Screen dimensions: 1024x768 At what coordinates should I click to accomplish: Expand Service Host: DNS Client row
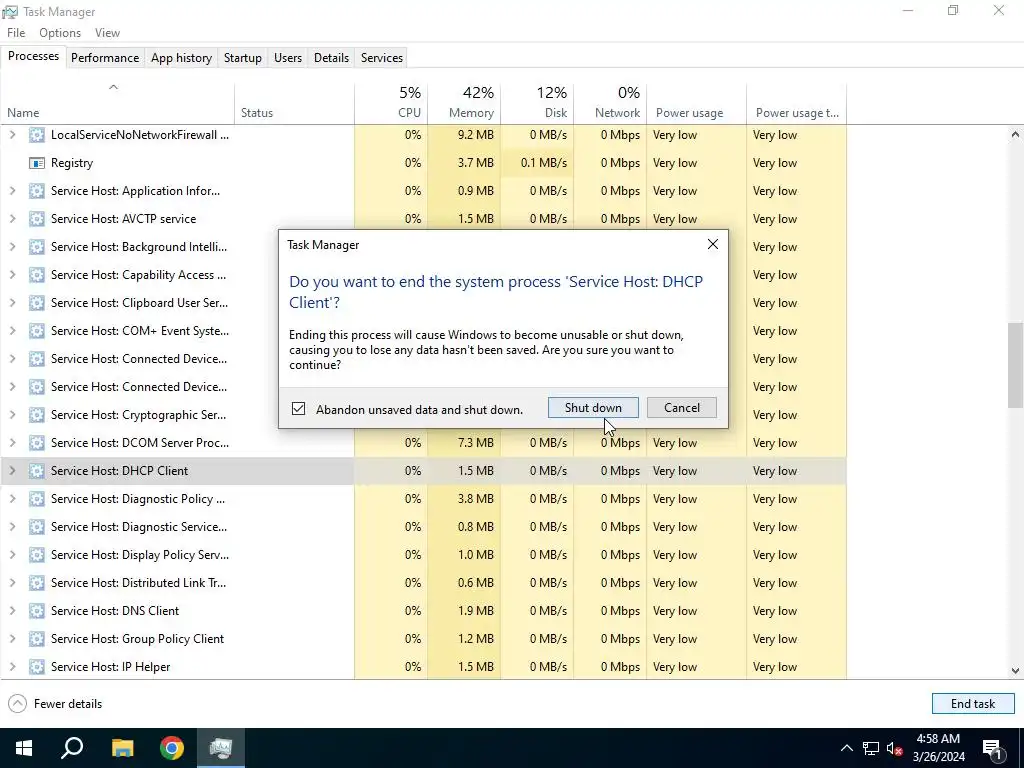point(12,611)
